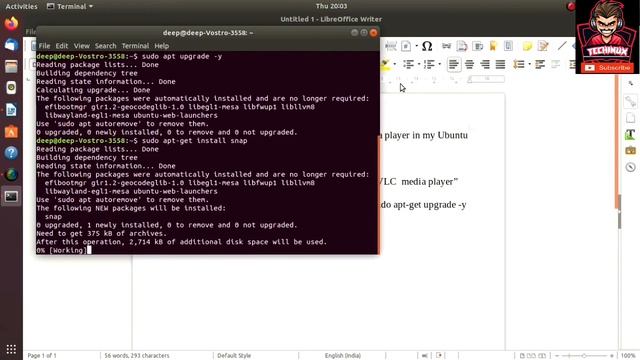Open Help menu in Terminal
Viewport: 640px width, 360px height.
pyautogui.click(x=161, y=46)
